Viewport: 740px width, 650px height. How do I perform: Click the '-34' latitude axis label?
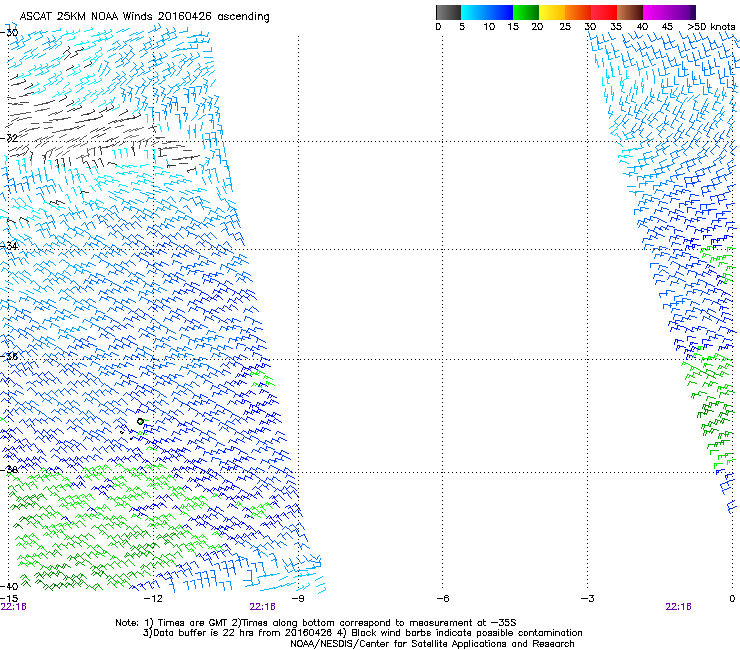(x=9, y=246)
